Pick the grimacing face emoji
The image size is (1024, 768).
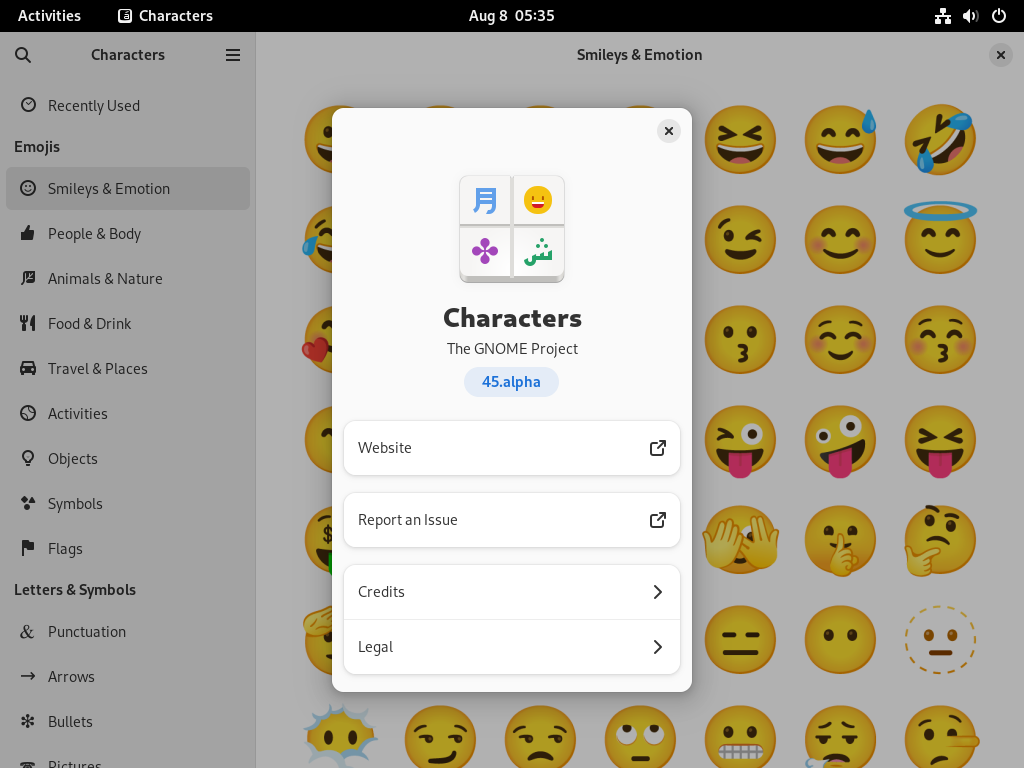(740, 736)
